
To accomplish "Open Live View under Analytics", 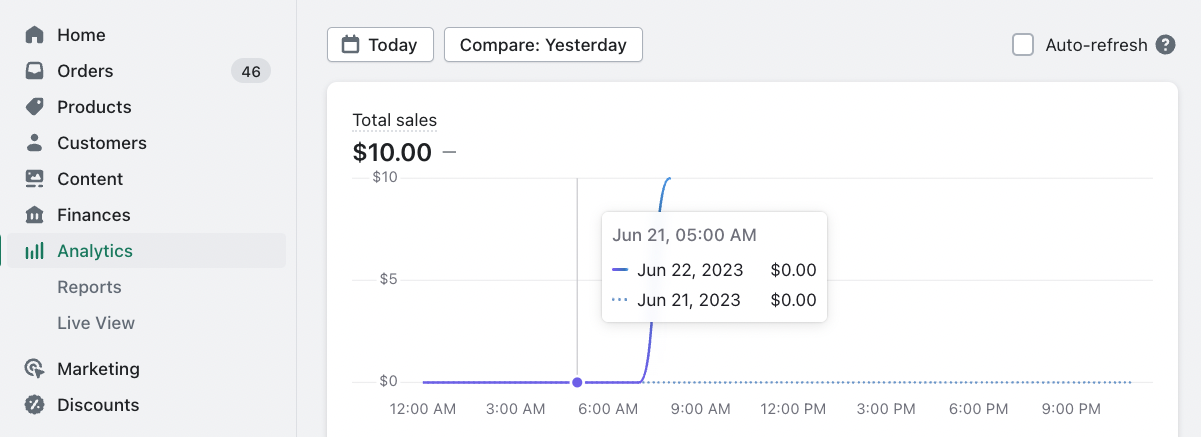I will (96, 323).
